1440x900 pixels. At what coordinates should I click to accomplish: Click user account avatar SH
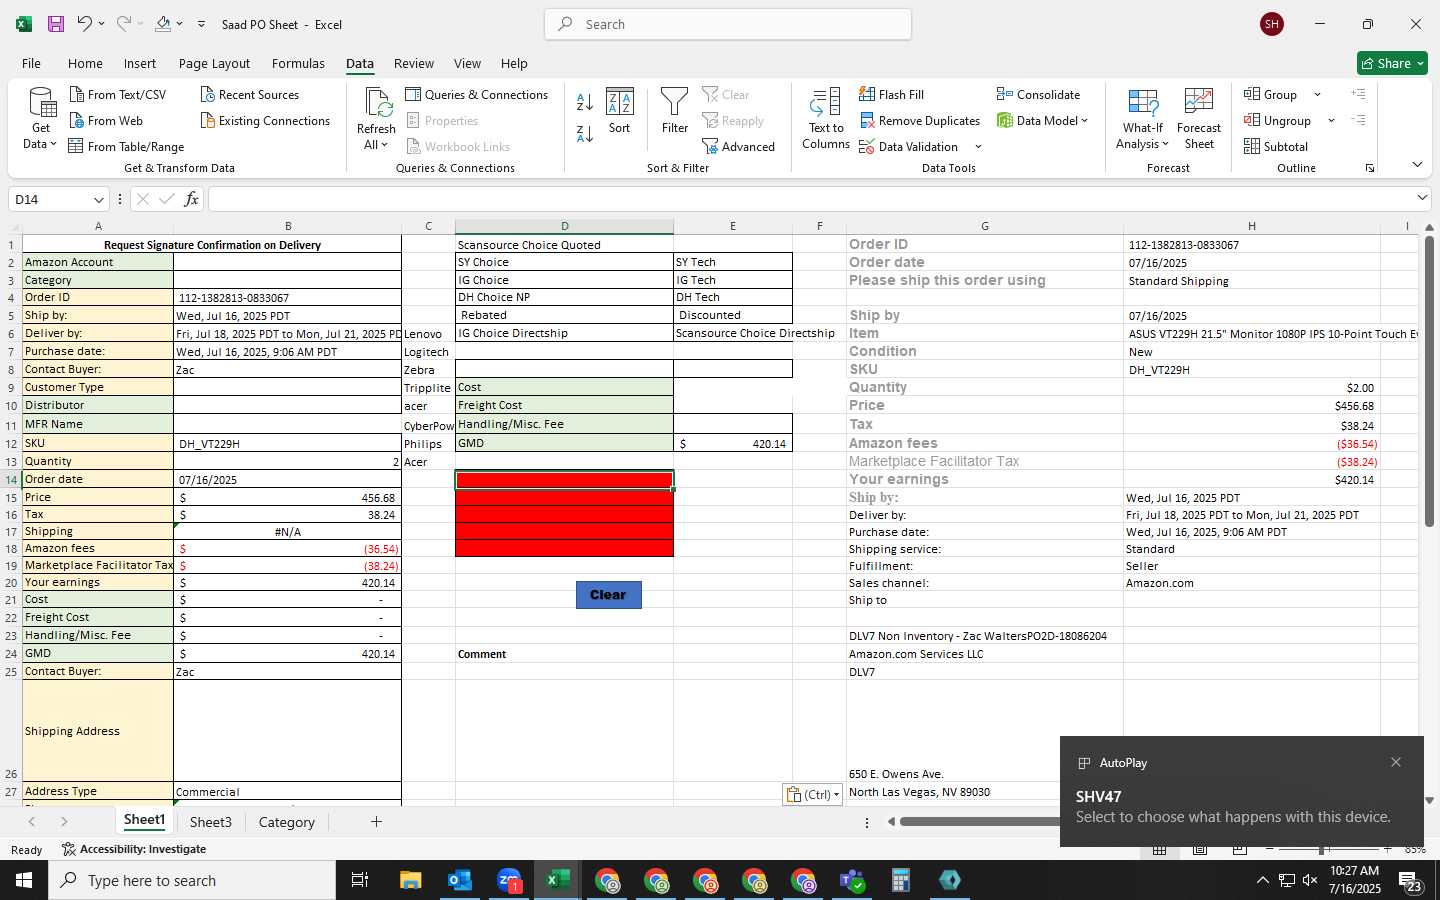1272,24
